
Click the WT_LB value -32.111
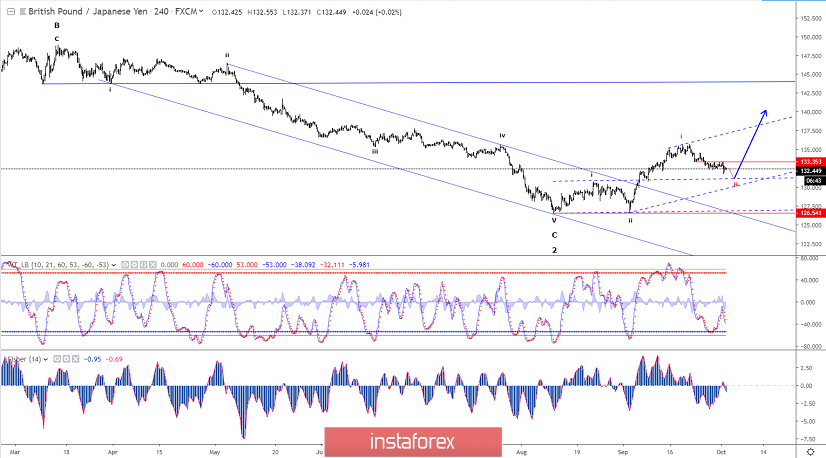point(331,265)
